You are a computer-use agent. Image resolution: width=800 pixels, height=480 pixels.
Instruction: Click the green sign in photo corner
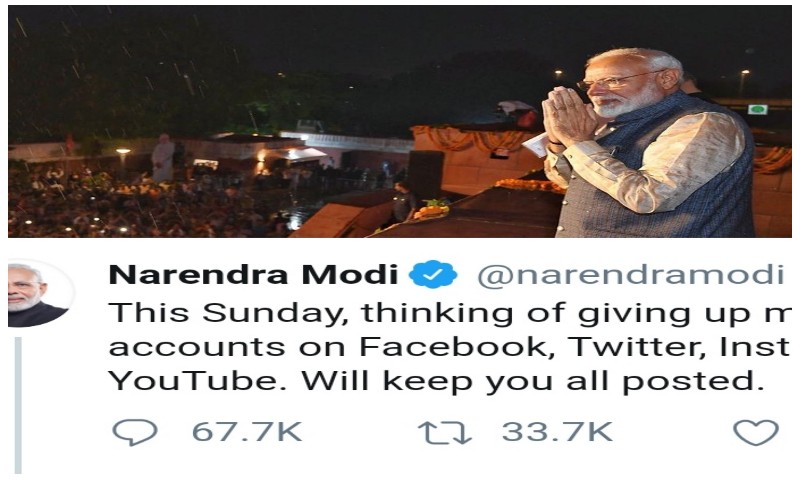pos(758,109)
